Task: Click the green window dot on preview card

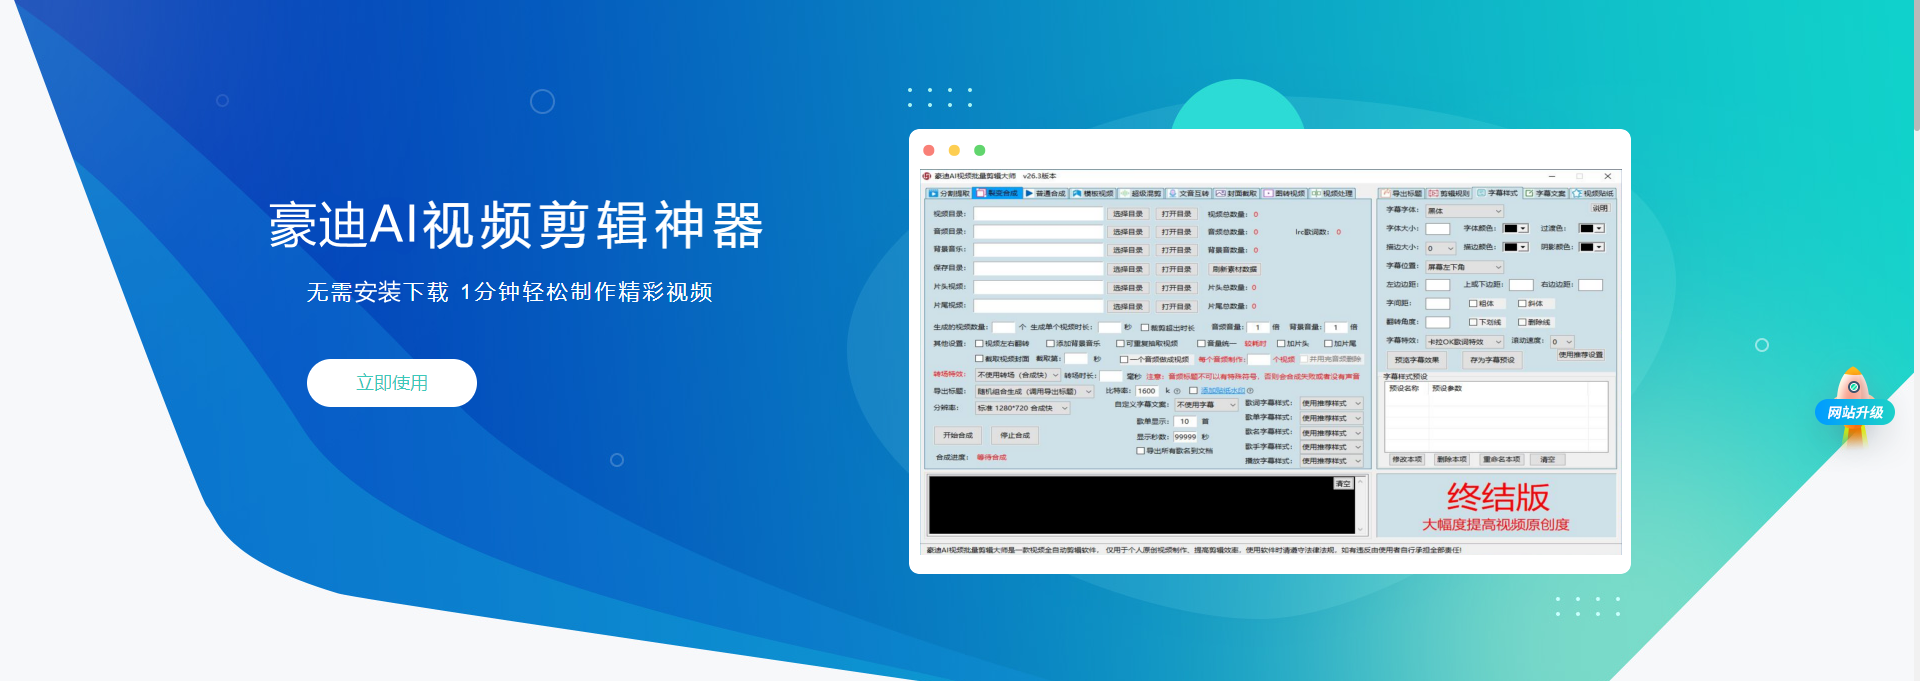Action: 980,150
